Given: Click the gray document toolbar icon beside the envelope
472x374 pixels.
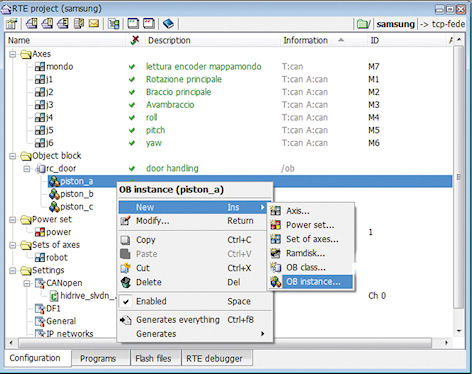Looking at the screenshot, I should (79, 23).
